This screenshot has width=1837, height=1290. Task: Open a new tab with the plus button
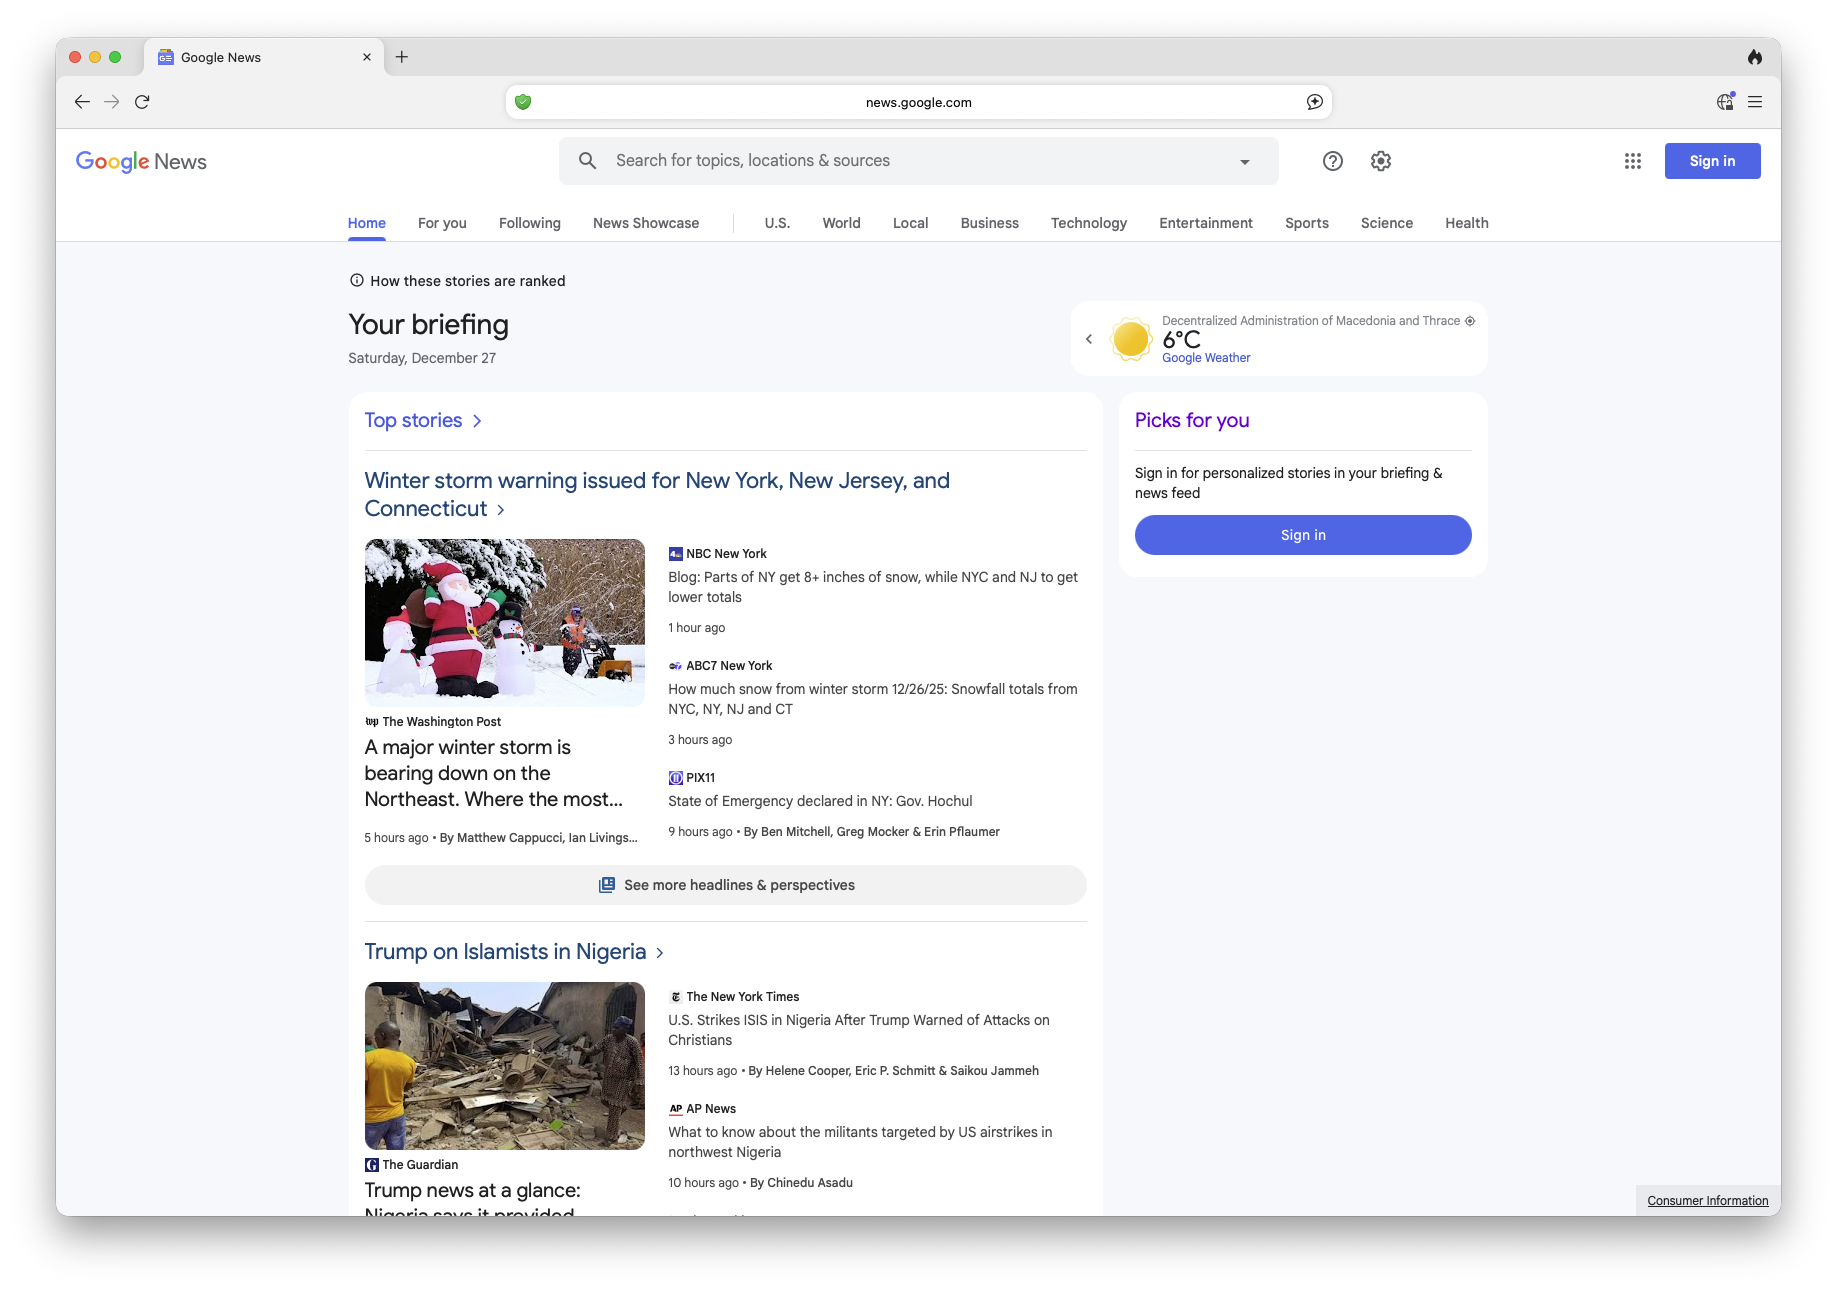(402, 57)
